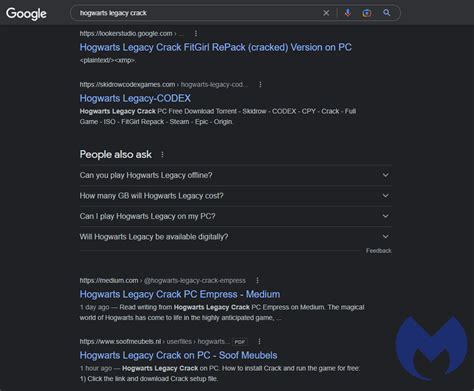Open three-dot menu beside People also ask
The image size is (474, 391).
(162, 155)
